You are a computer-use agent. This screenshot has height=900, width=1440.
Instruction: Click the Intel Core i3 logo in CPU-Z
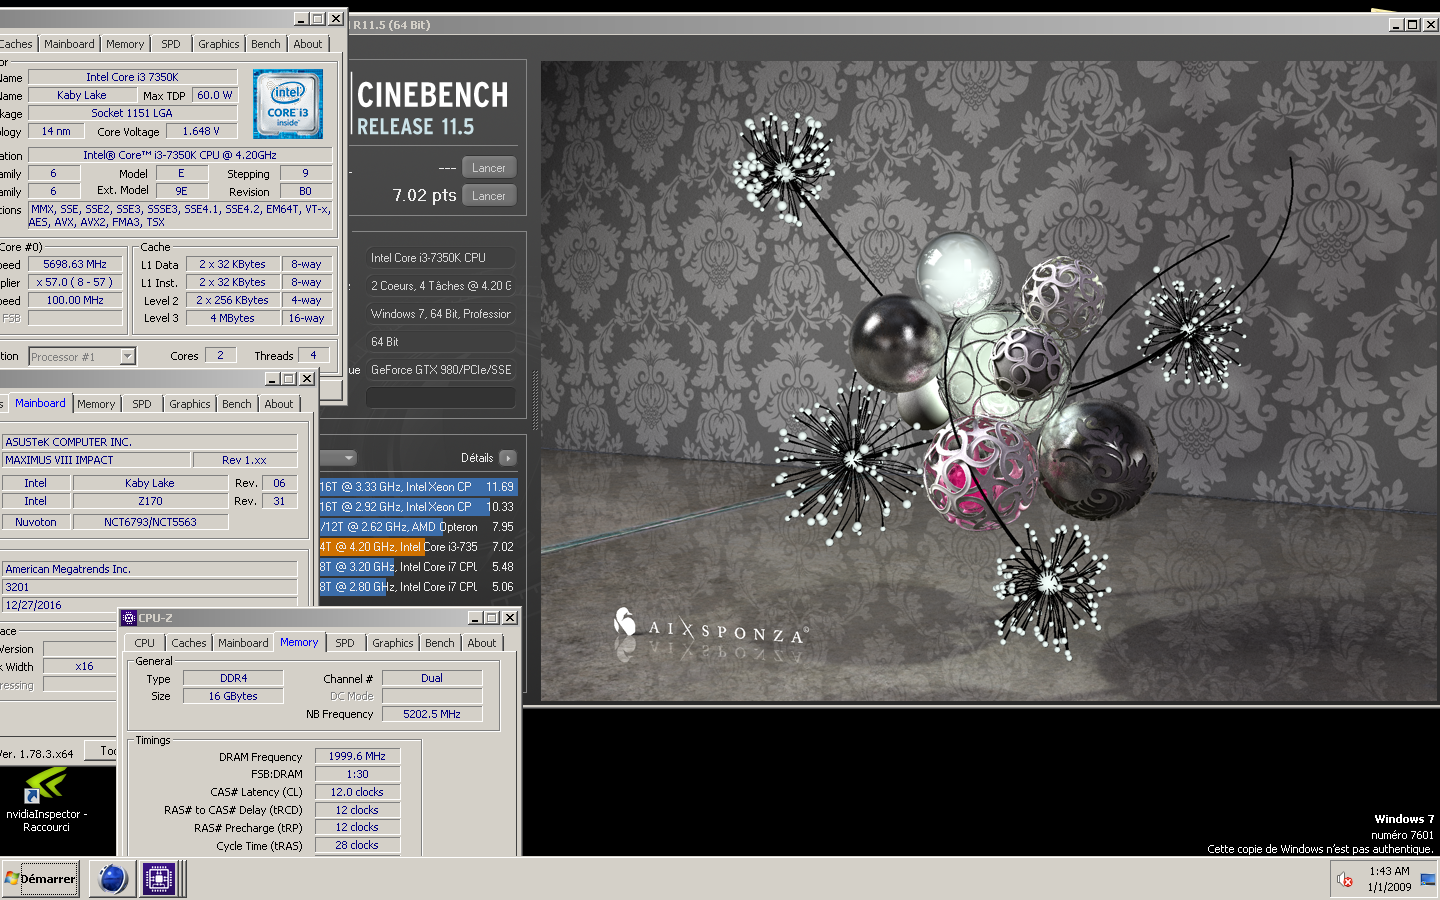point(288,104)
